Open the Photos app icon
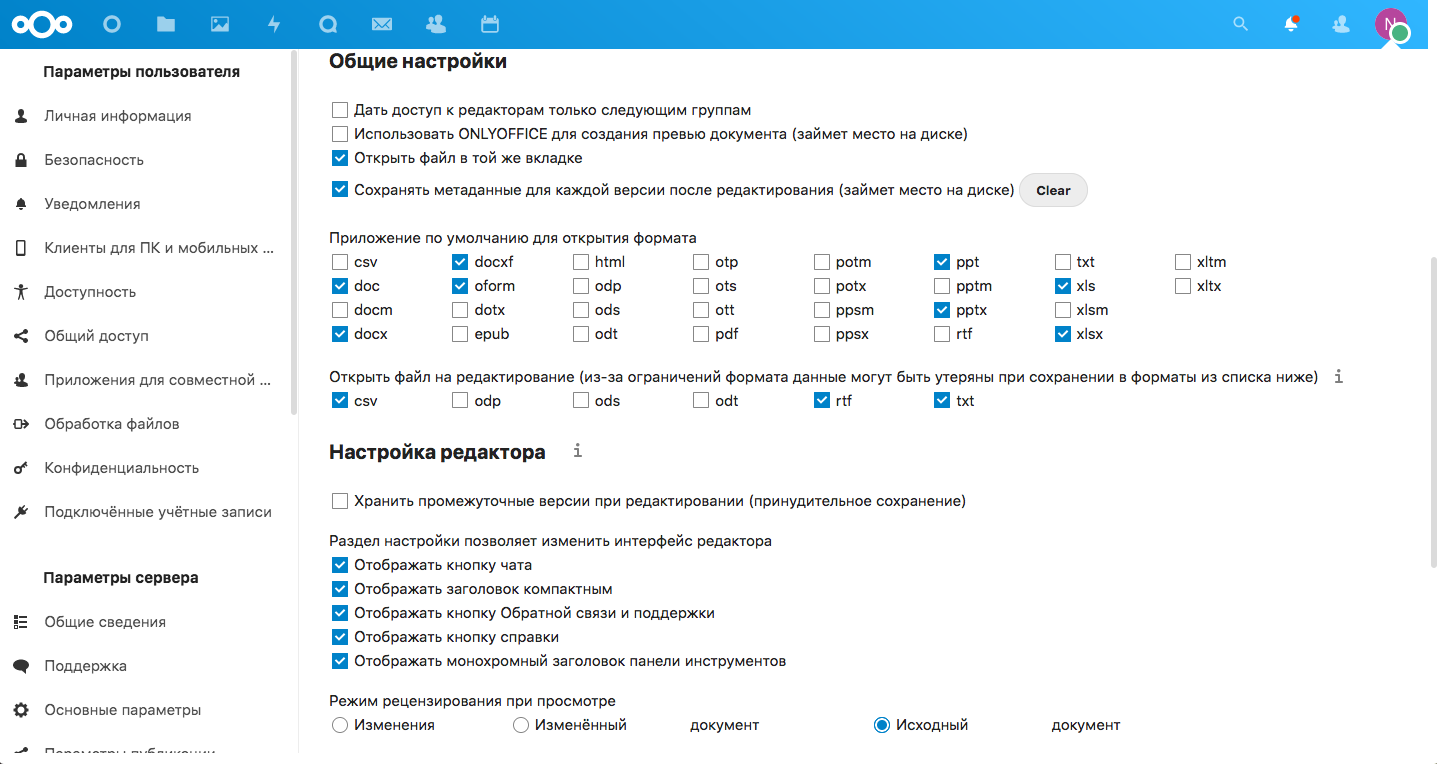 pyautogui.click(x=220, y=24)
